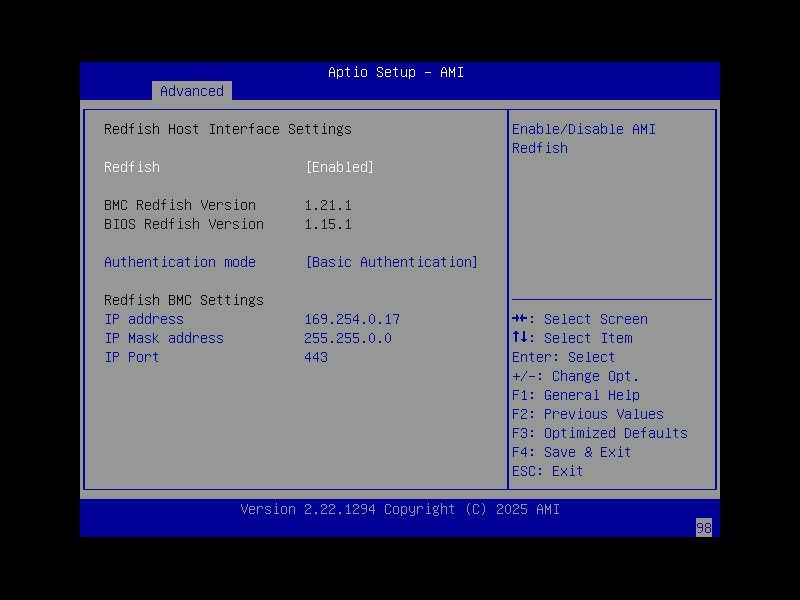Click the BMC Redfish Version label

[180, 205]
